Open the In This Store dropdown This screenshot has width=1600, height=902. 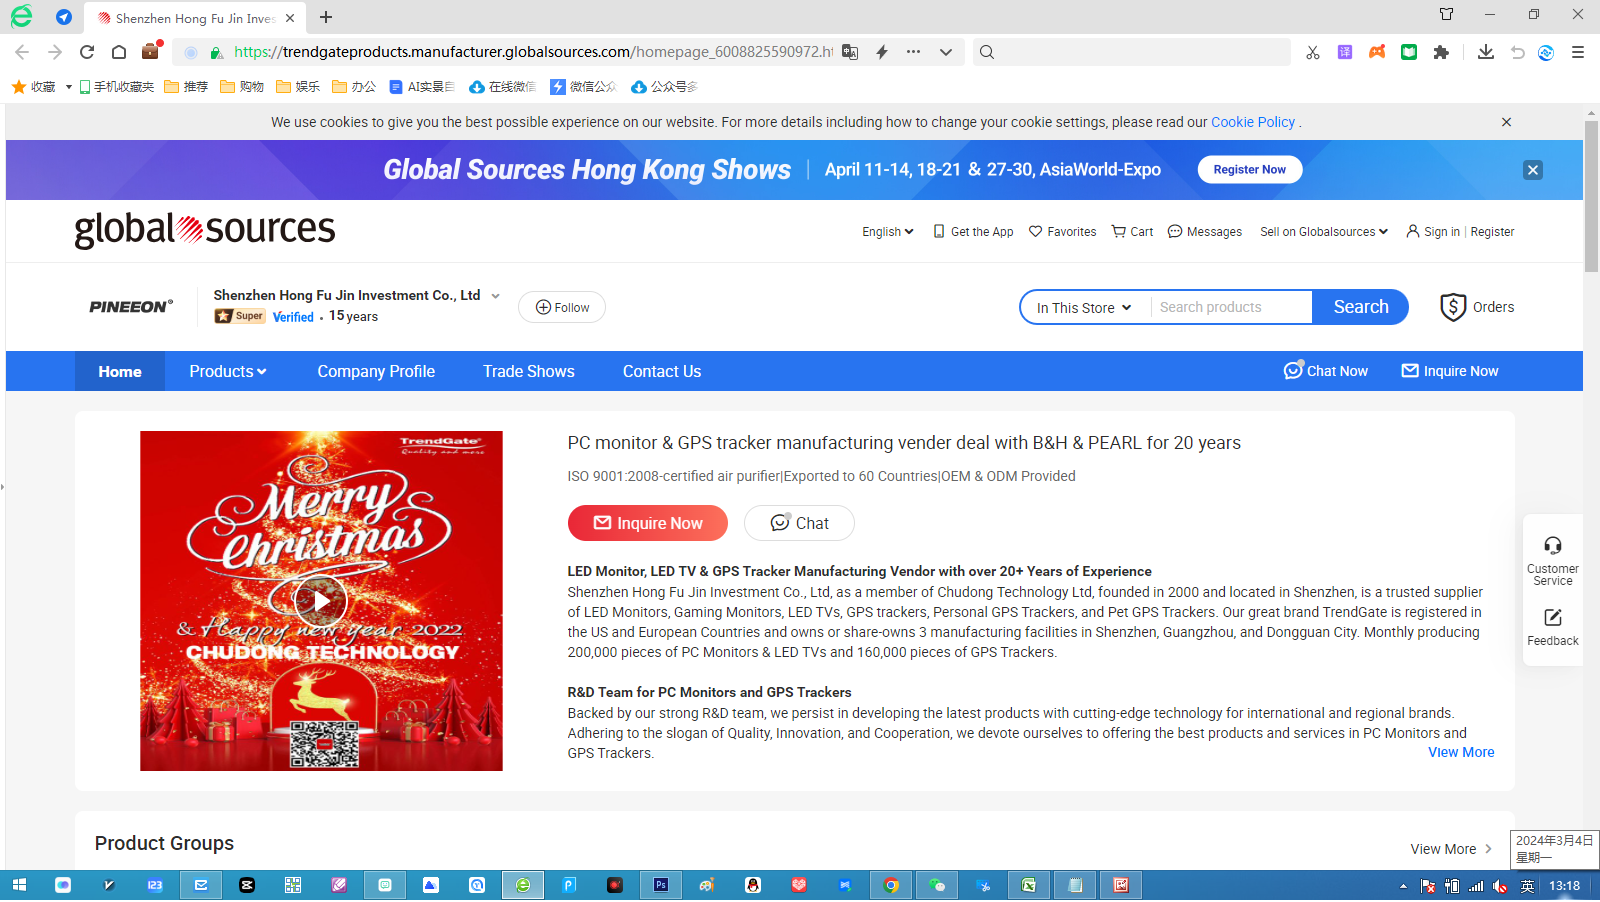click(1084, 307)
